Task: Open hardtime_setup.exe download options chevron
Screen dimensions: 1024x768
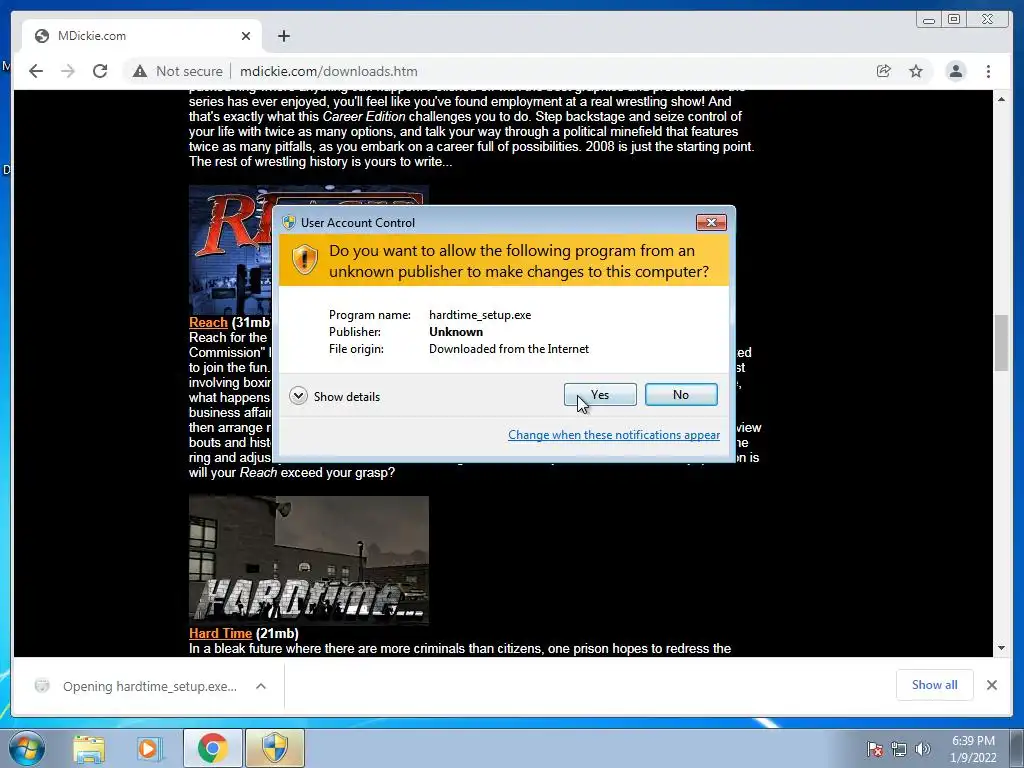Action: point(261,686)
